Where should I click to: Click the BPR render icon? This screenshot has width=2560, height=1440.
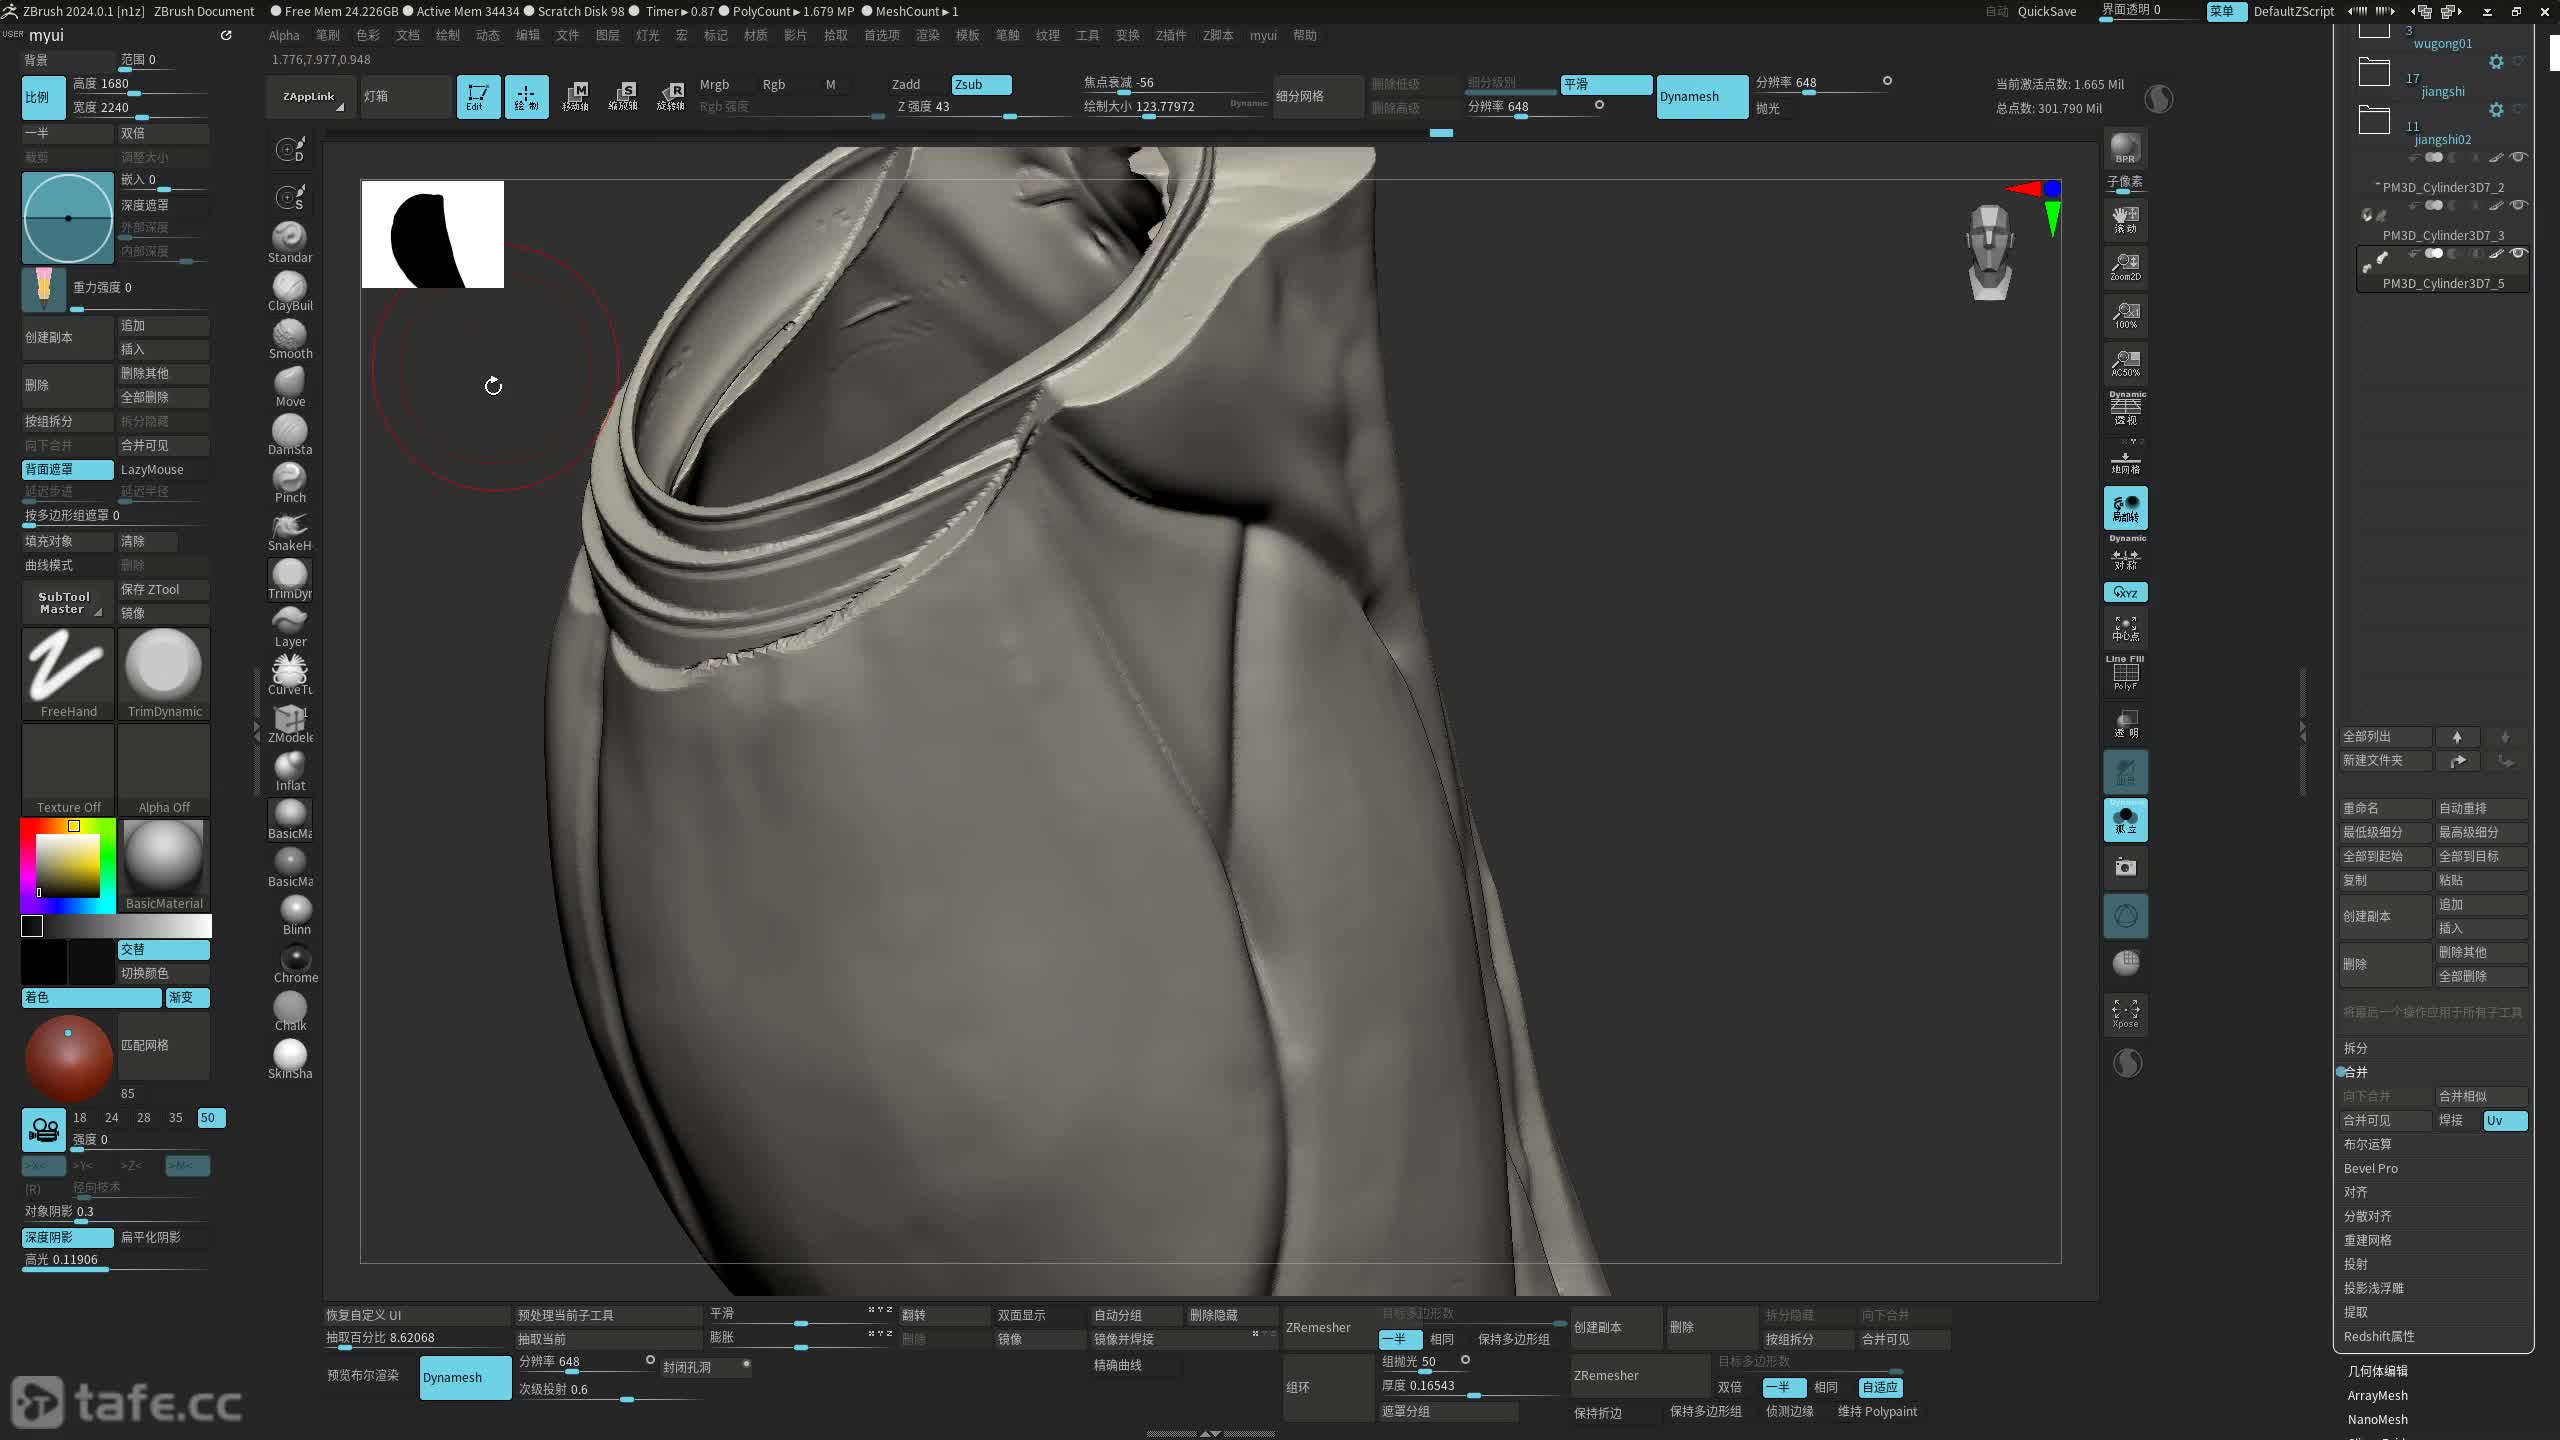coord(2125,148)
